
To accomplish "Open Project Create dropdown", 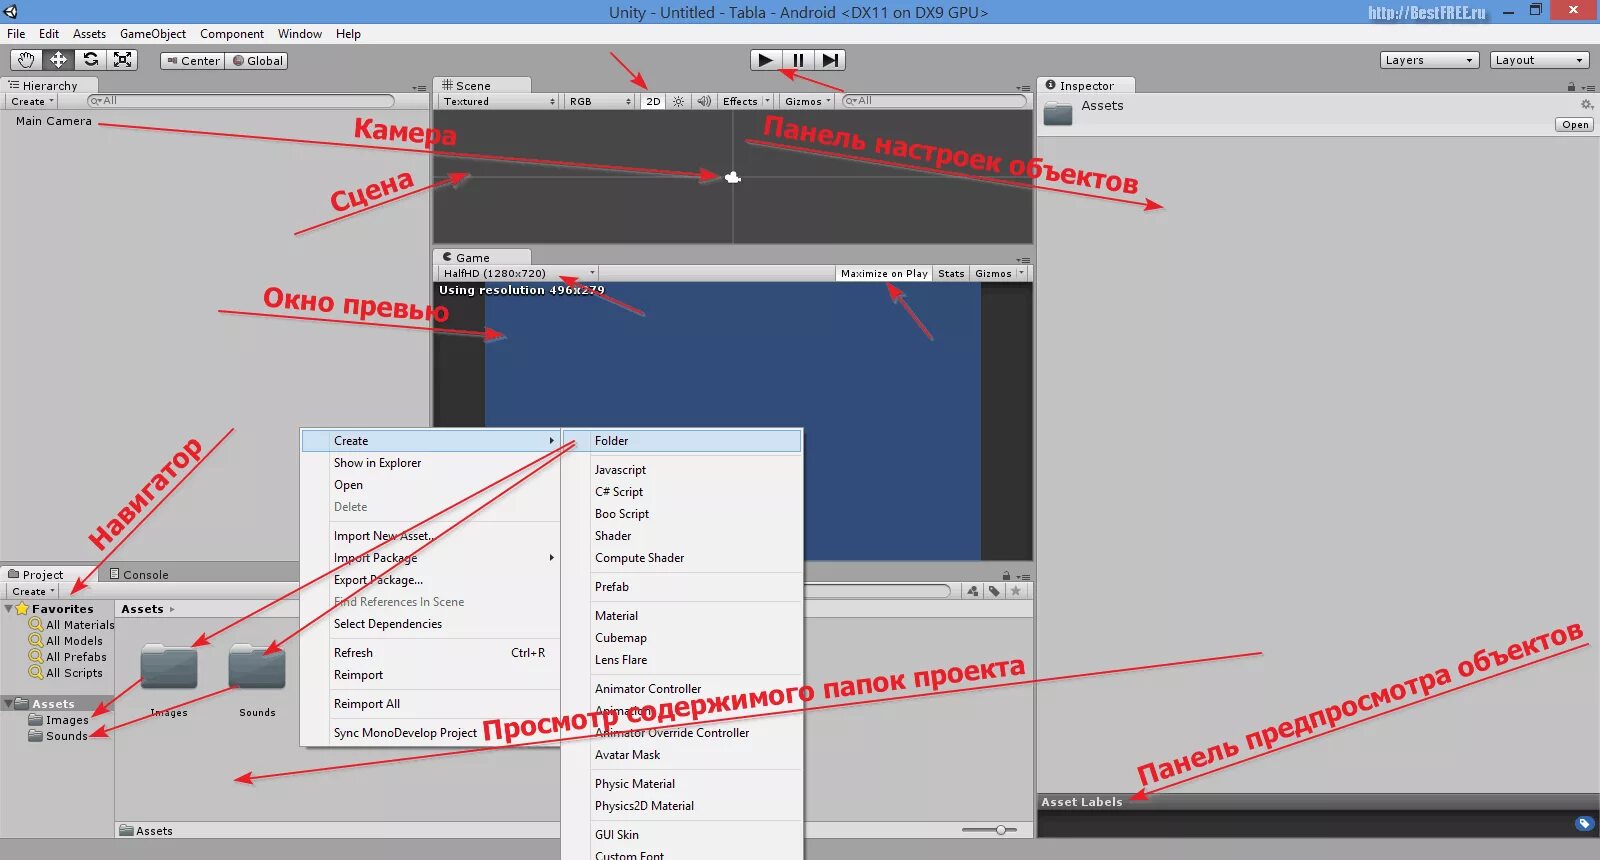I will click(33, 591).
